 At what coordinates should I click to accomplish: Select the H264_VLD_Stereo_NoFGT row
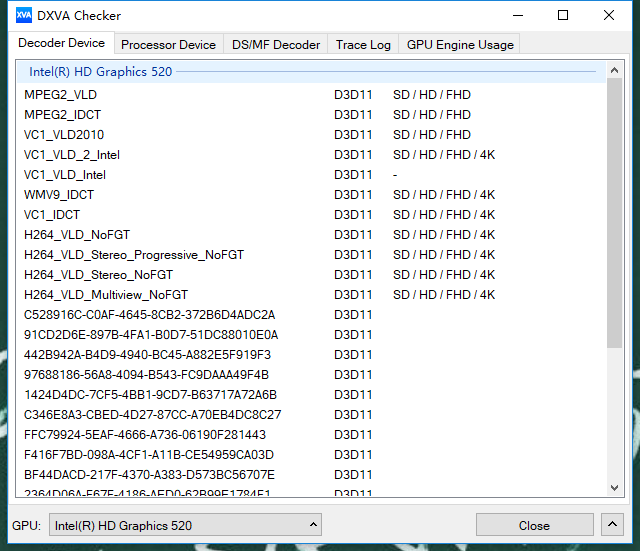tap(312, 275)
